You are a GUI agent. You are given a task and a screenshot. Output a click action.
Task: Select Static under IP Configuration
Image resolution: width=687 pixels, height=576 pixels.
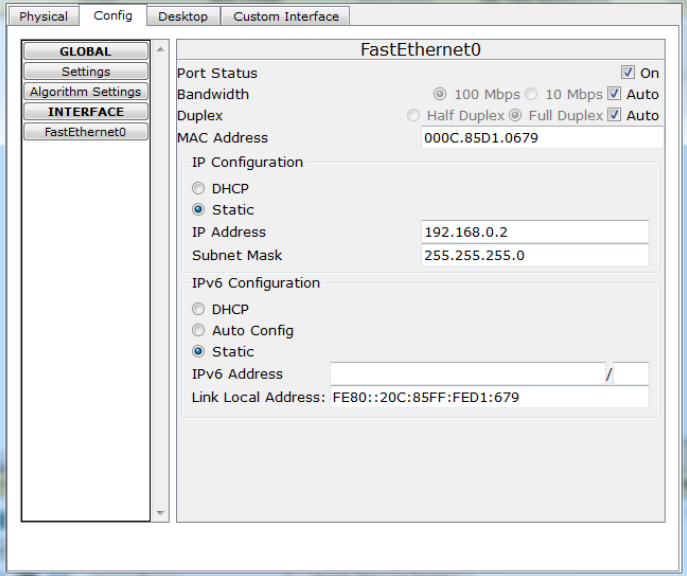tap(198, 209)
